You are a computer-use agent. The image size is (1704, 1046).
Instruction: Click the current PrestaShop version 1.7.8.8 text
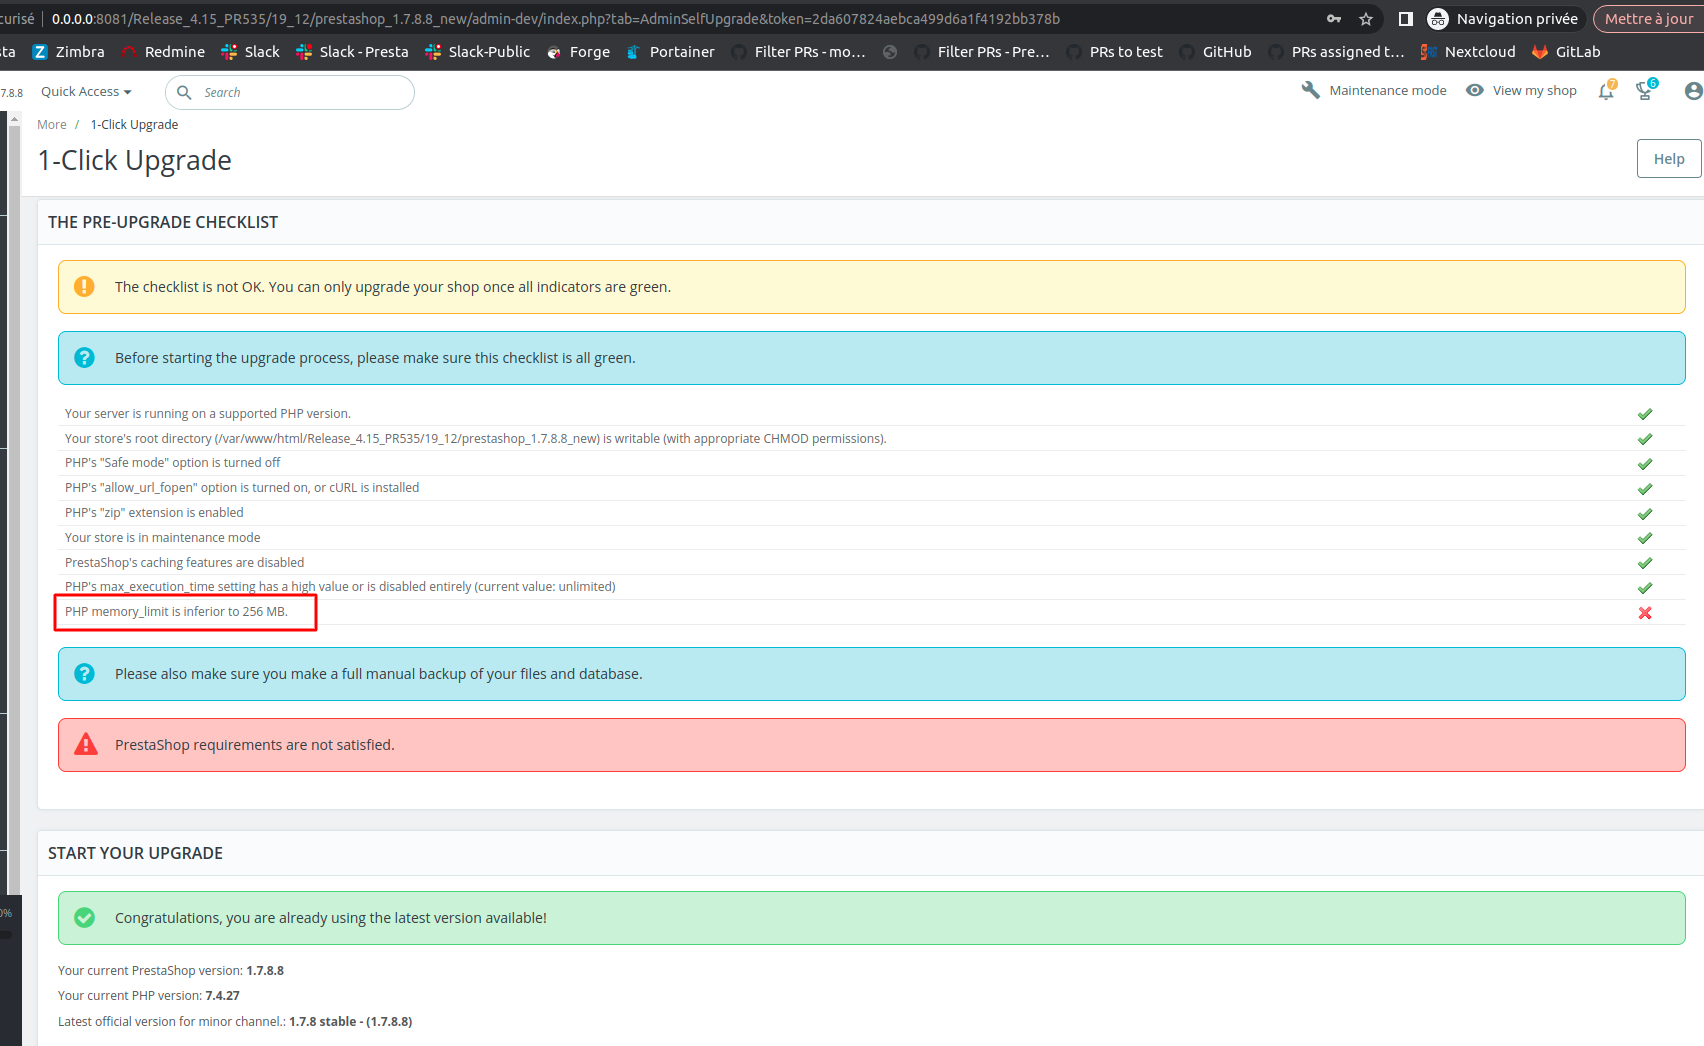(265, 971)
